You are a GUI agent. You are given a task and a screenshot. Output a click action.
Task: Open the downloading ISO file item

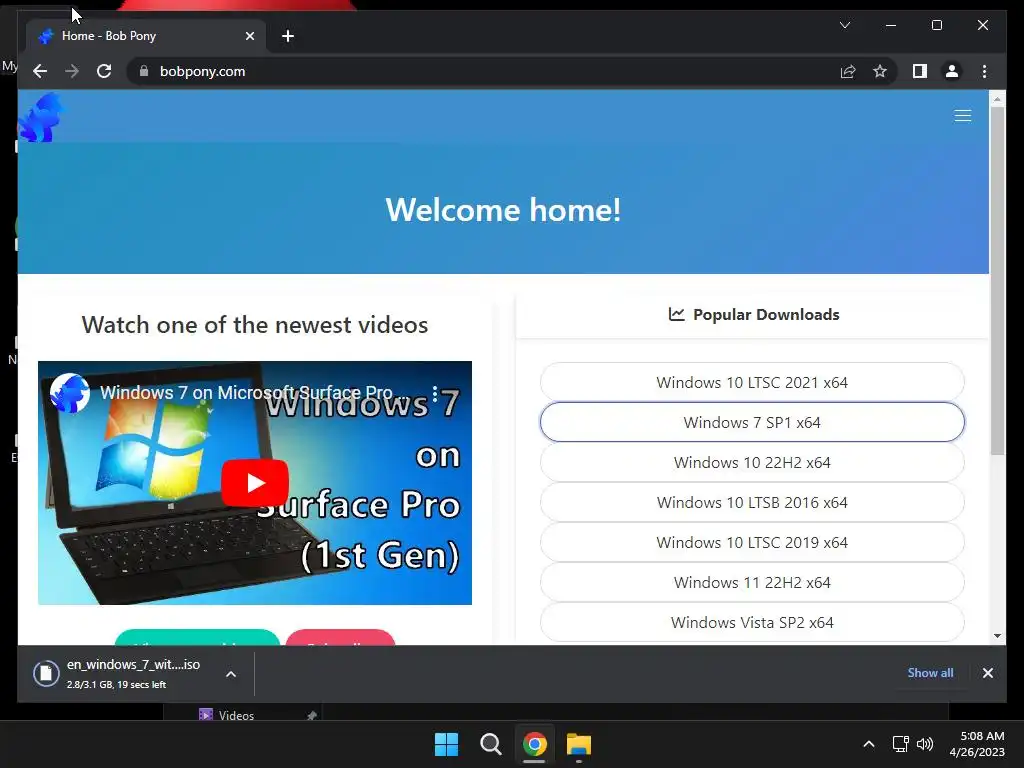(x=133, y=673)
